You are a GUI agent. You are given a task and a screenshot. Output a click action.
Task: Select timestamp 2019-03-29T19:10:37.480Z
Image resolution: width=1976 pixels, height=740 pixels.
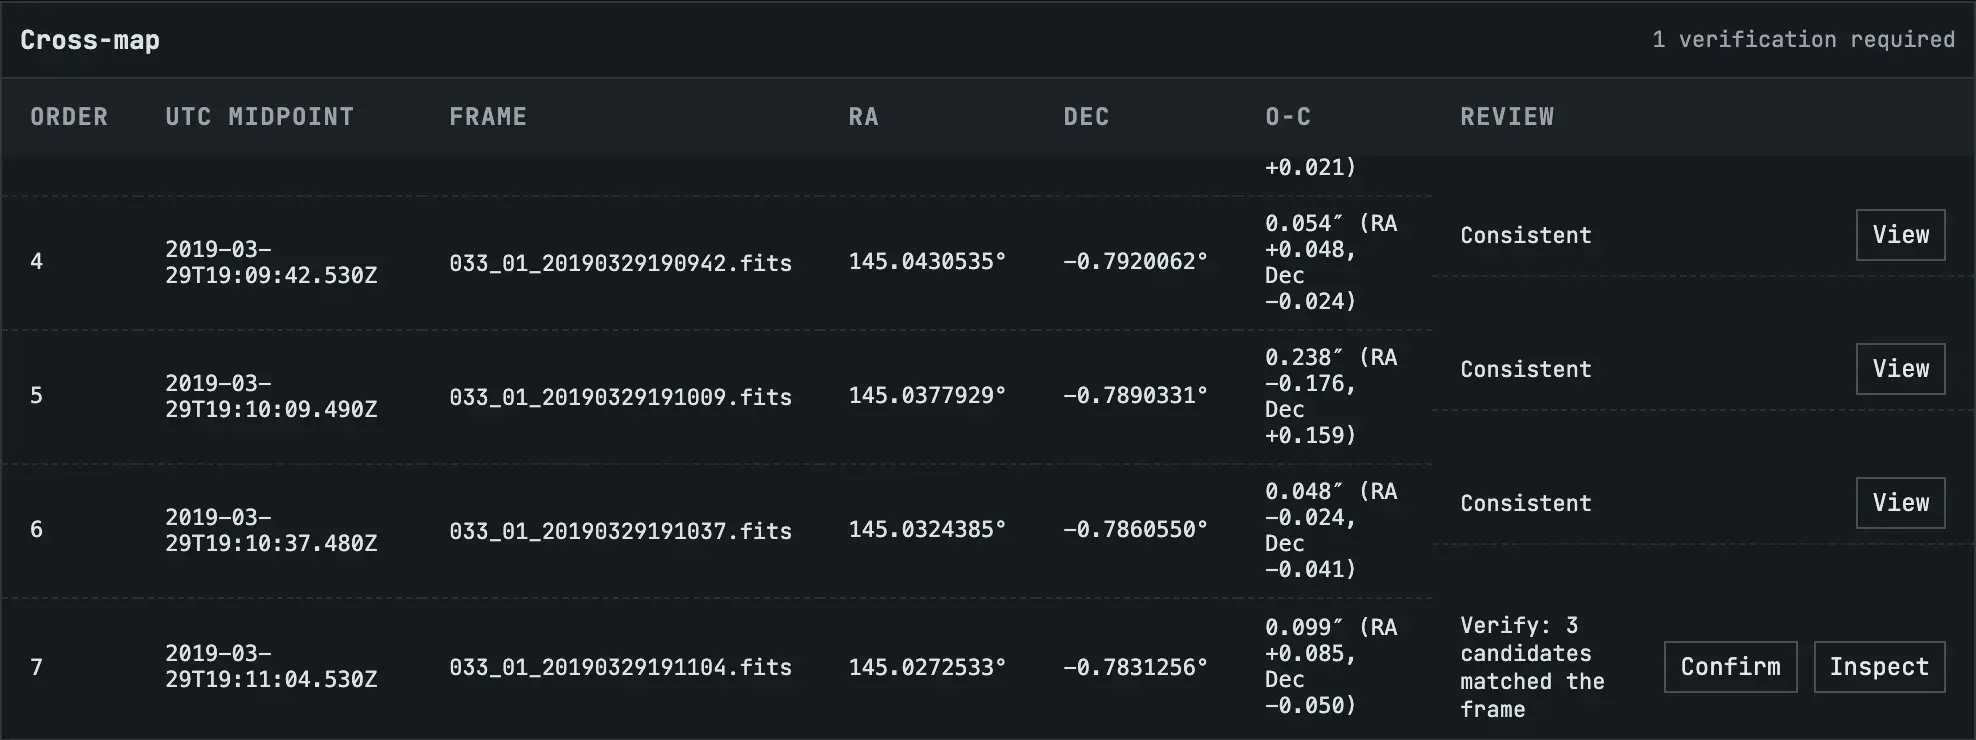tap(271, 530)
